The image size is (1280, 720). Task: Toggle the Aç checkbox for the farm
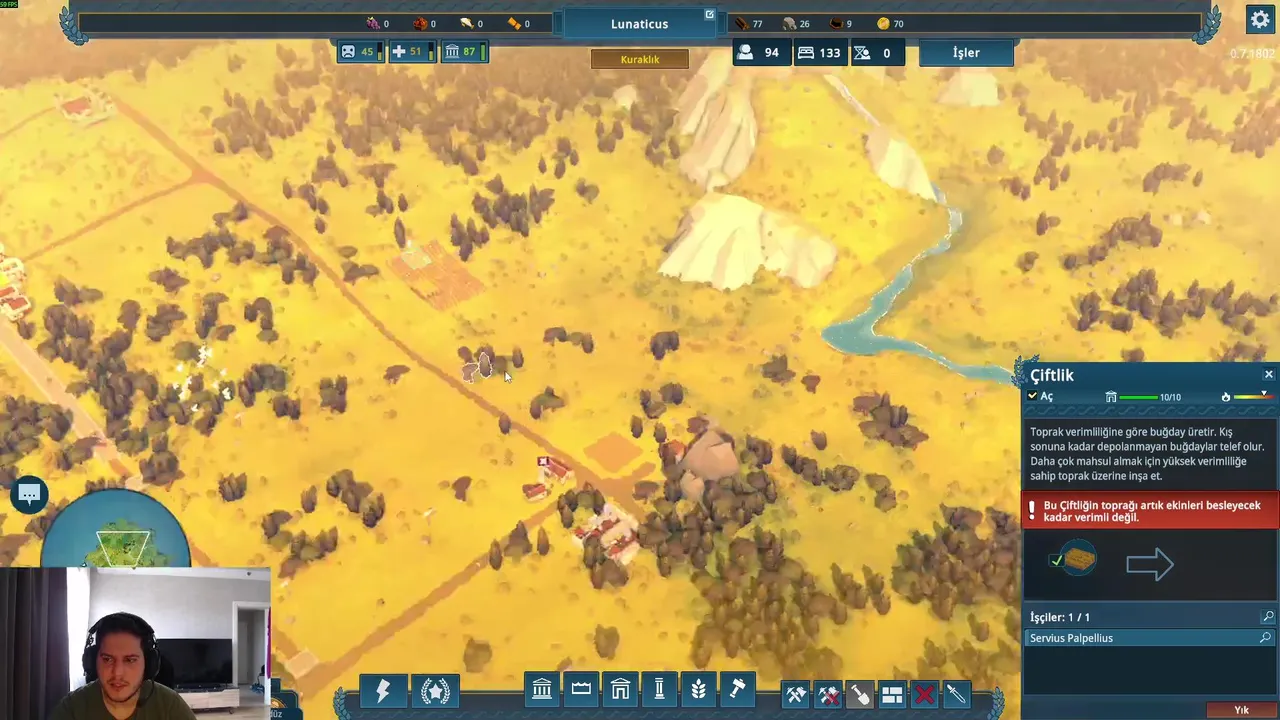point(1033,396)
